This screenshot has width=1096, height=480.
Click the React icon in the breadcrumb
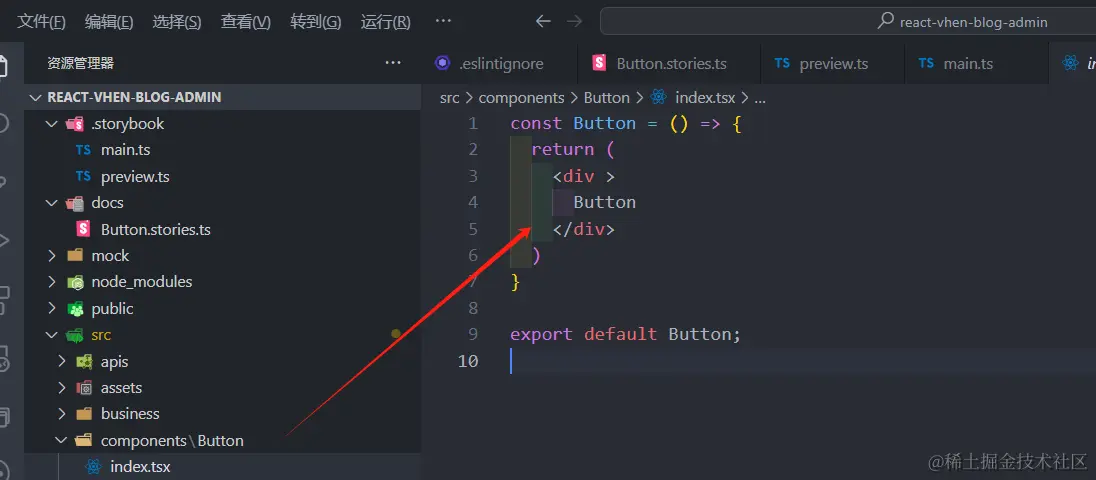coord(658,98)
